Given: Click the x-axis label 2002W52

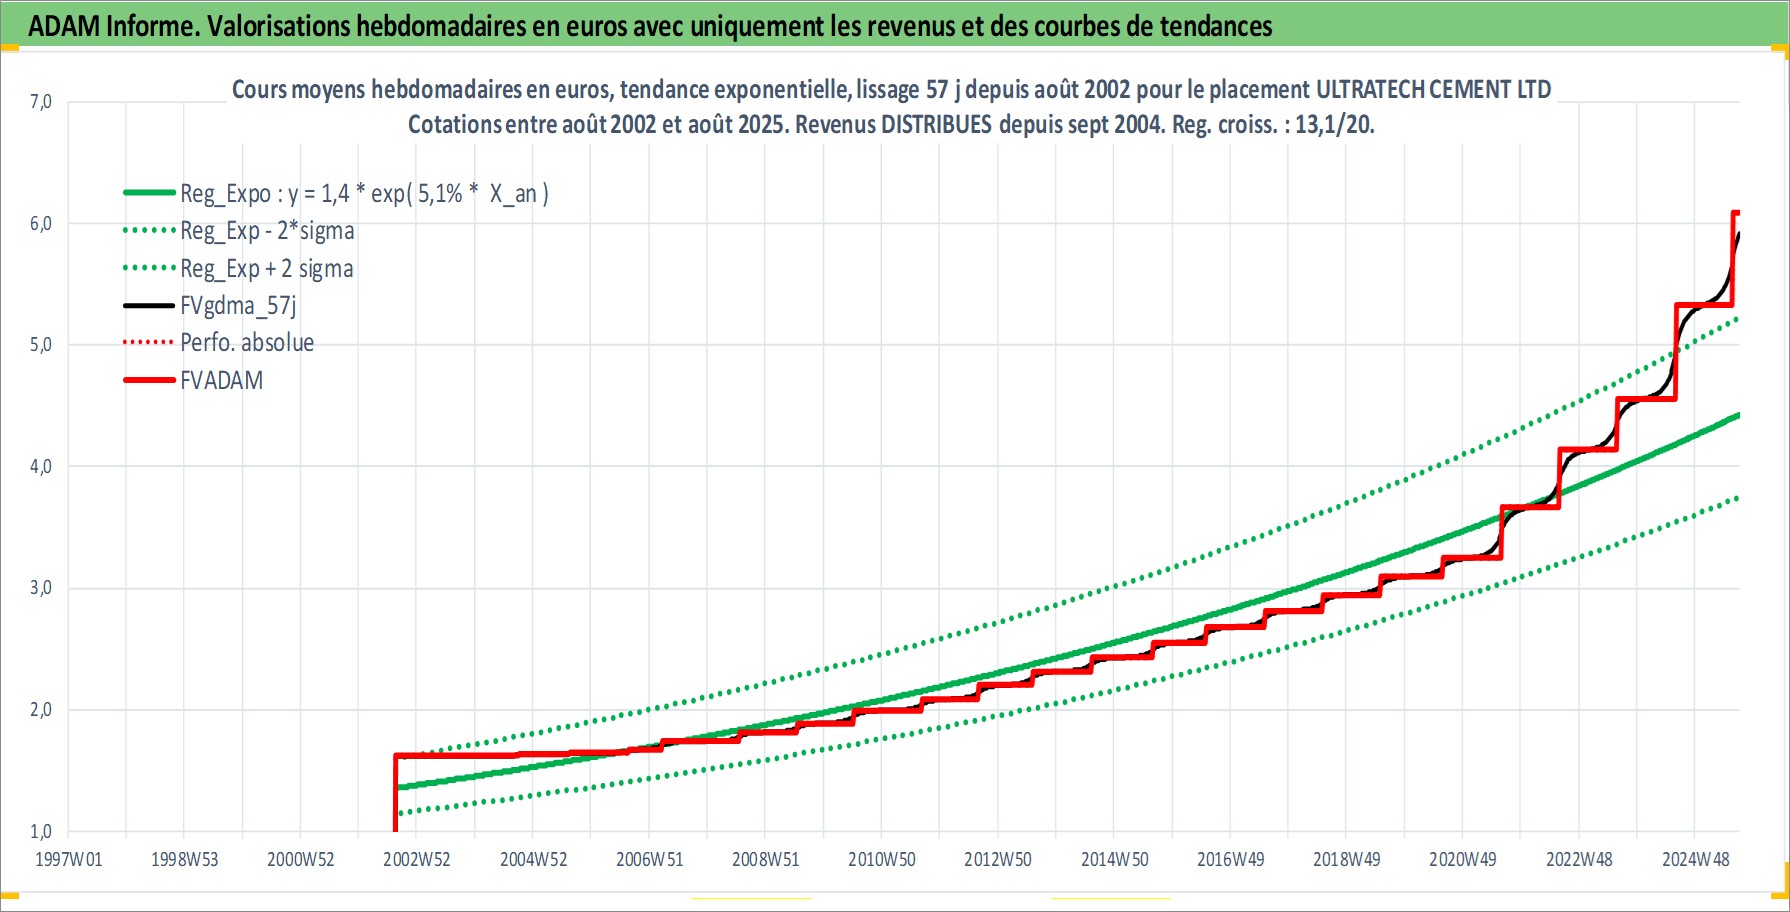Looking at the screenshot, I should (x=417, y=860).
